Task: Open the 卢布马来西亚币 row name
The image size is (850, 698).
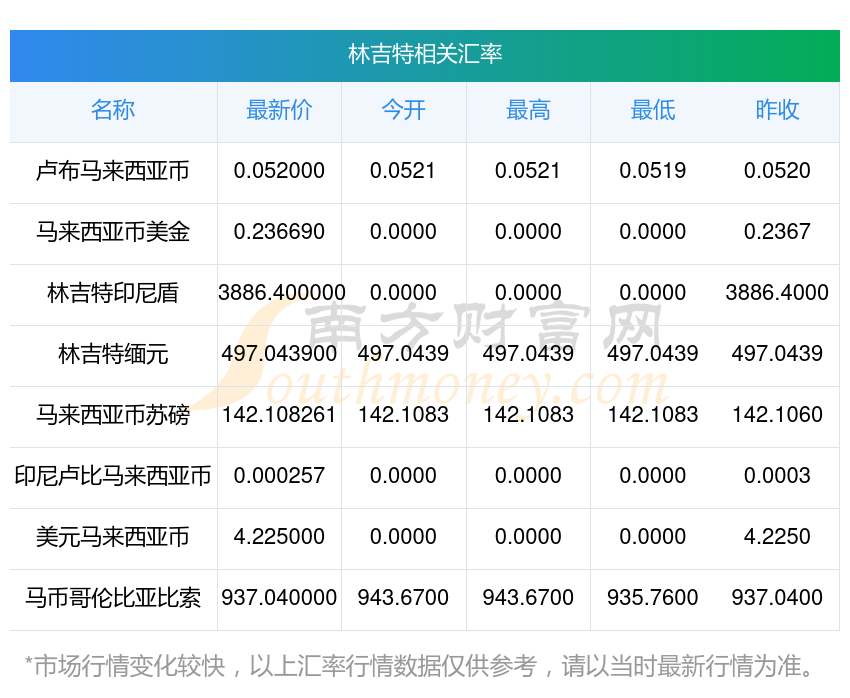Action: point(113,171)
